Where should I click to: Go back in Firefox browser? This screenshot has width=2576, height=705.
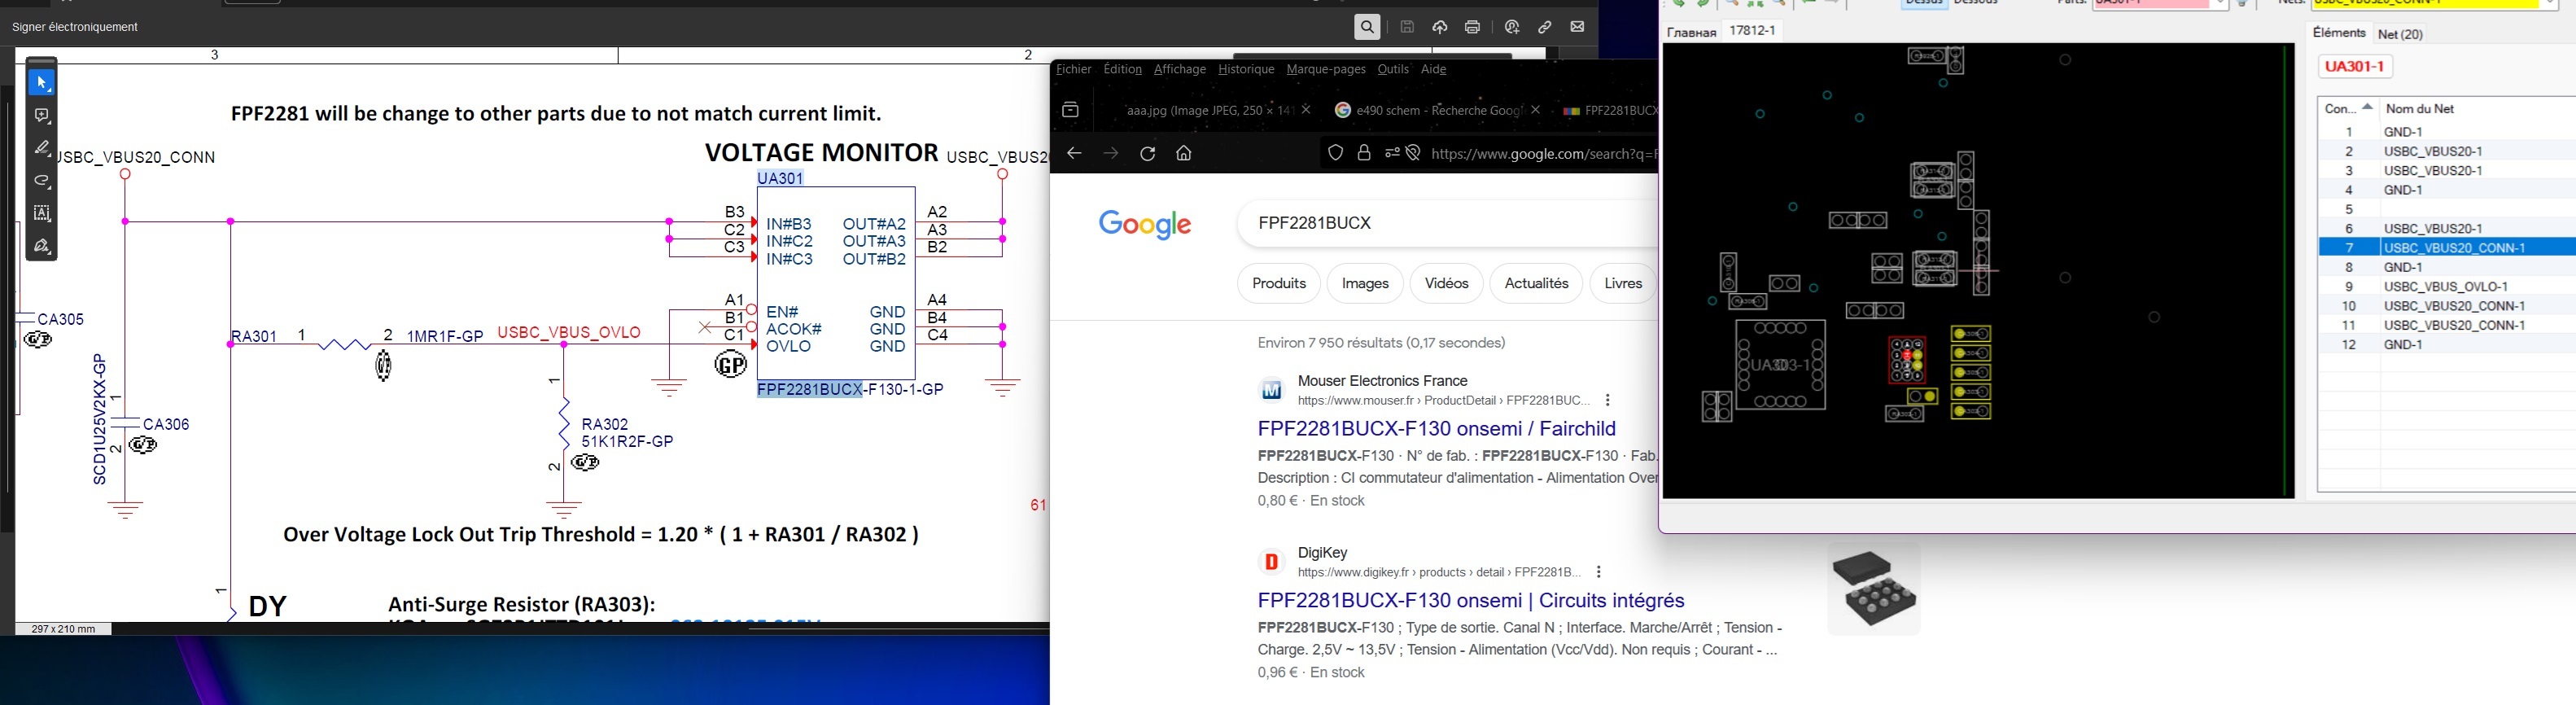[1074, 153]
